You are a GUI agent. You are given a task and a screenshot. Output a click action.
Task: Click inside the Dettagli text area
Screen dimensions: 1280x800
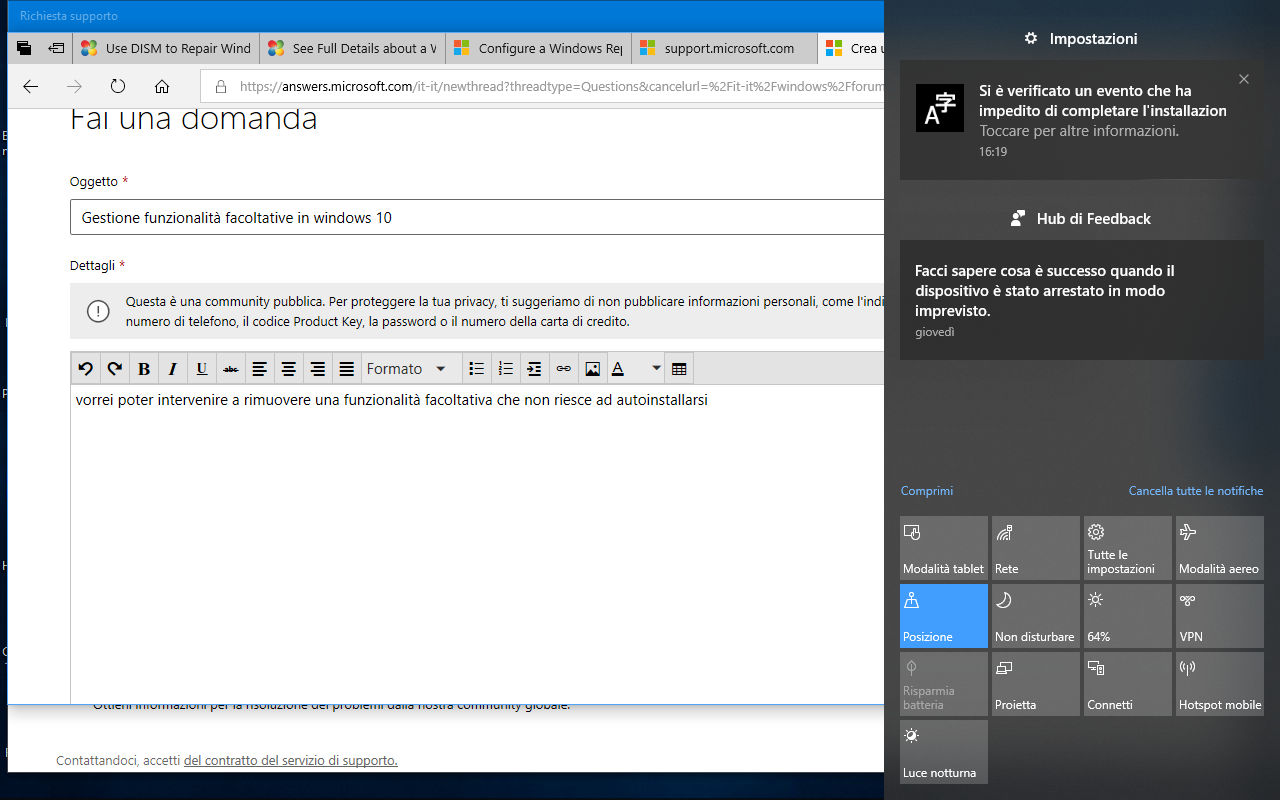[x=477, y=545]
